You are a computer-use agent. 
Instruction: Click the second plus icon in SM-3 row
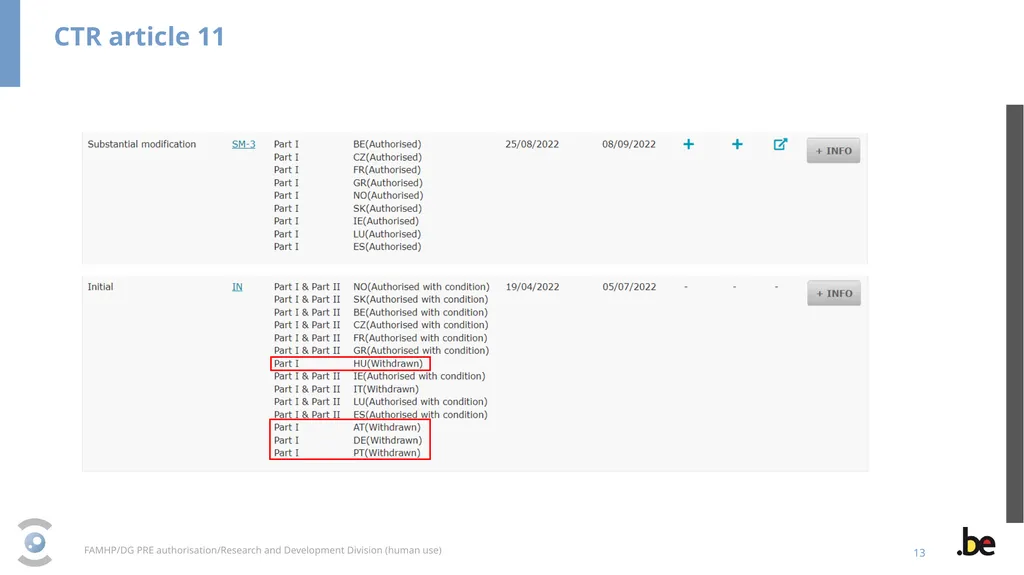(737, 144)
